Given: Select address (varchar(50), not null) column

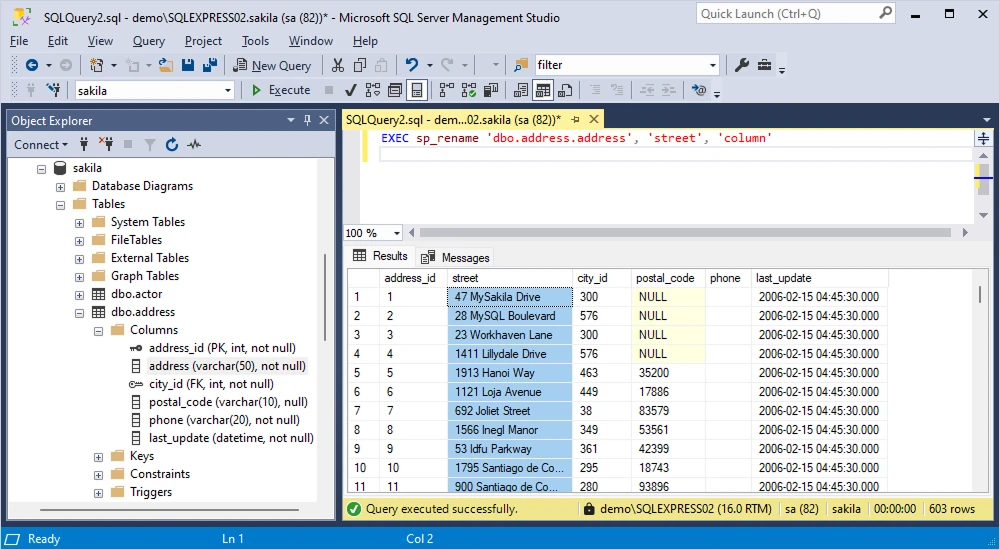Looking at the screenshot, I should pyautogui.click(x=227, y=366).
